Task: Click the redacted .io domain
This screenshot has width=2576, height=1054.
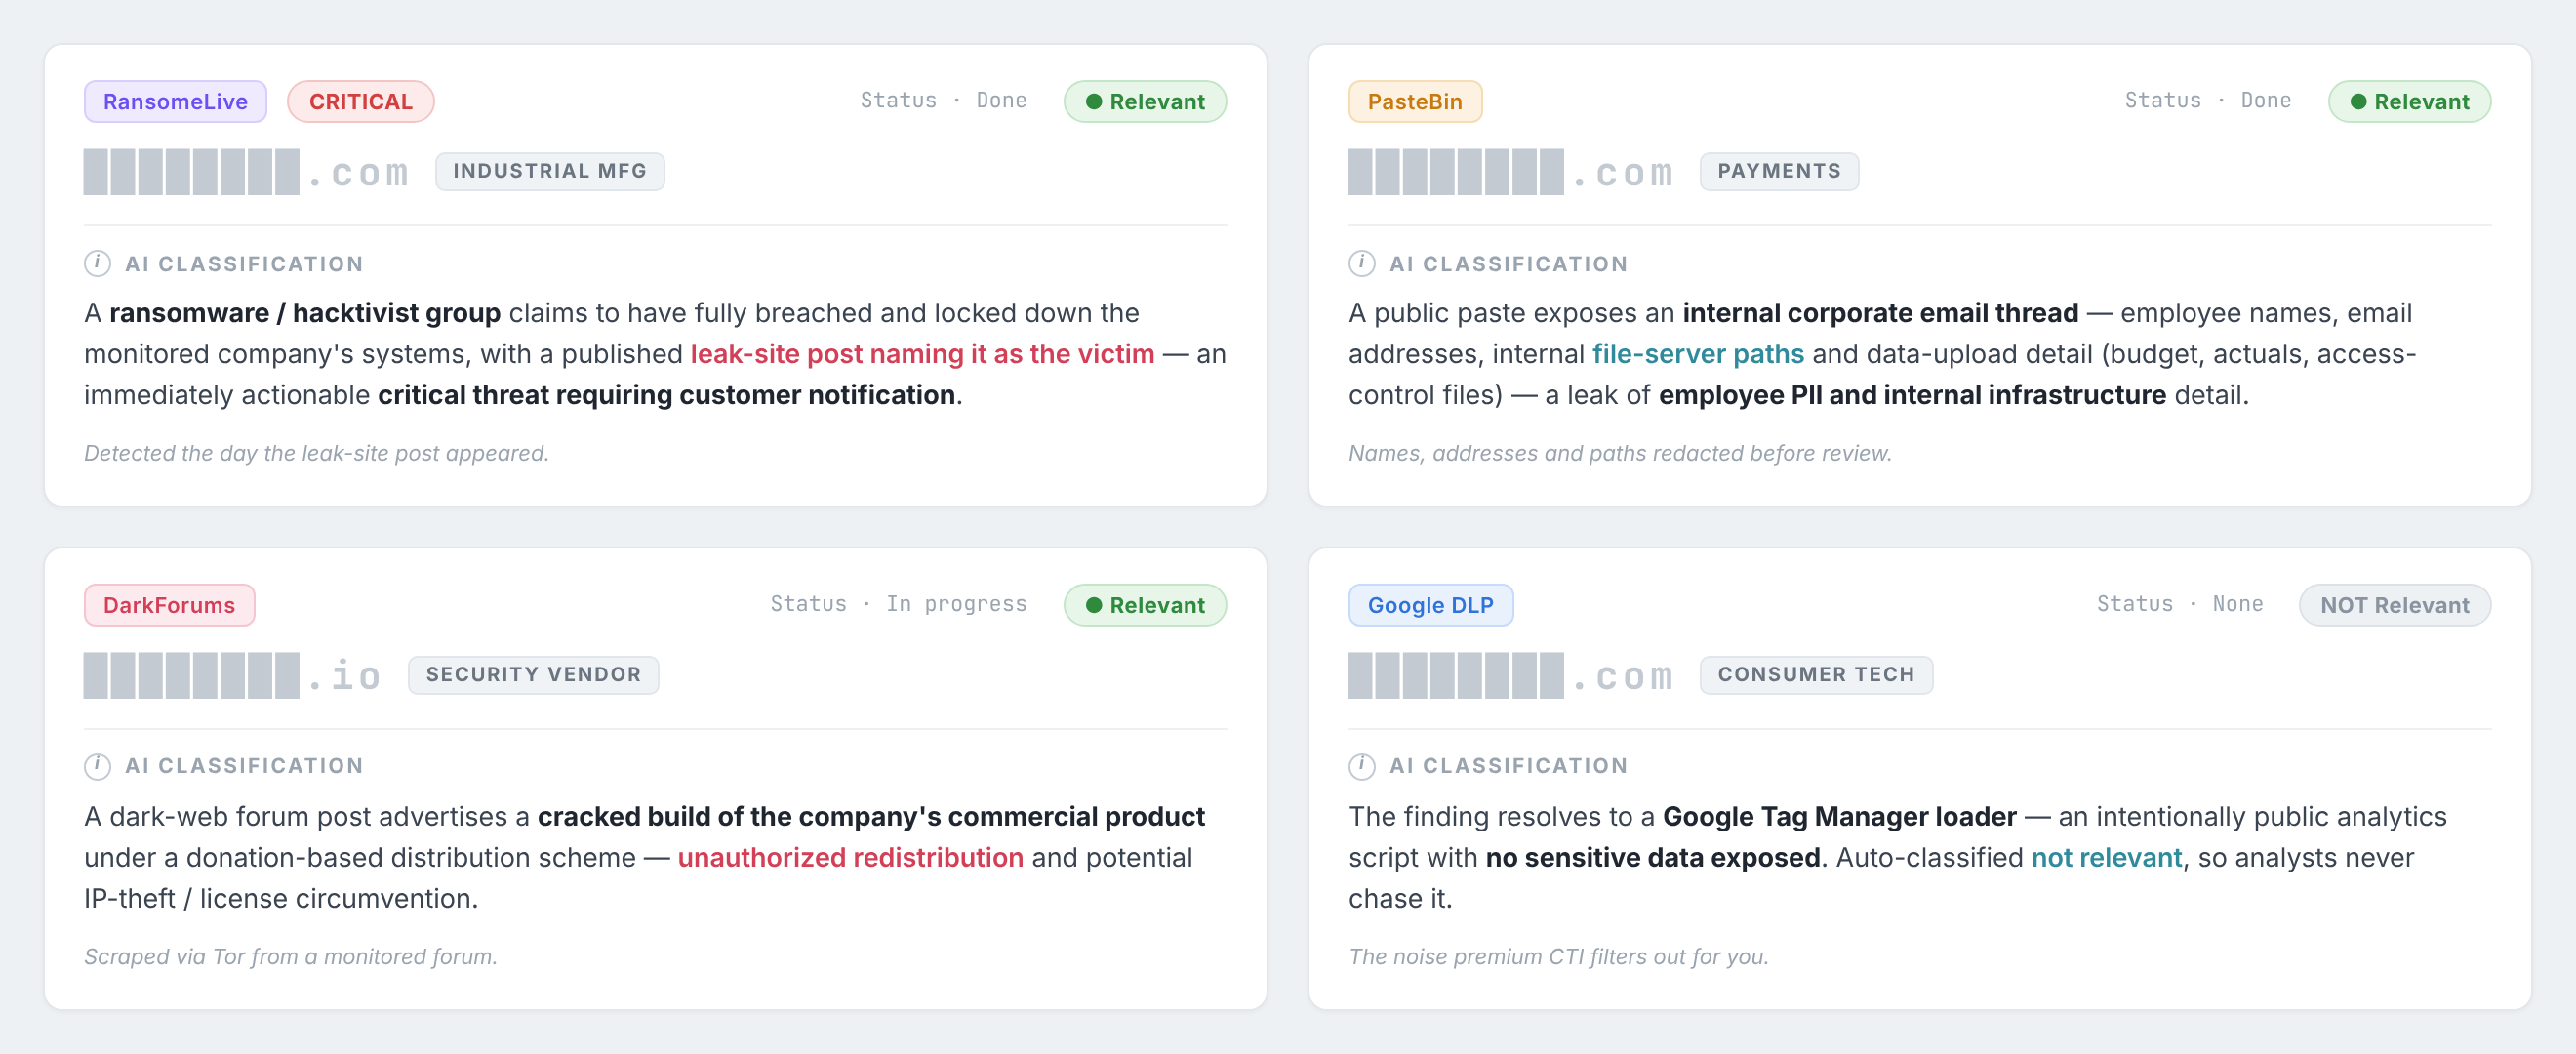Action: point(233,676)
